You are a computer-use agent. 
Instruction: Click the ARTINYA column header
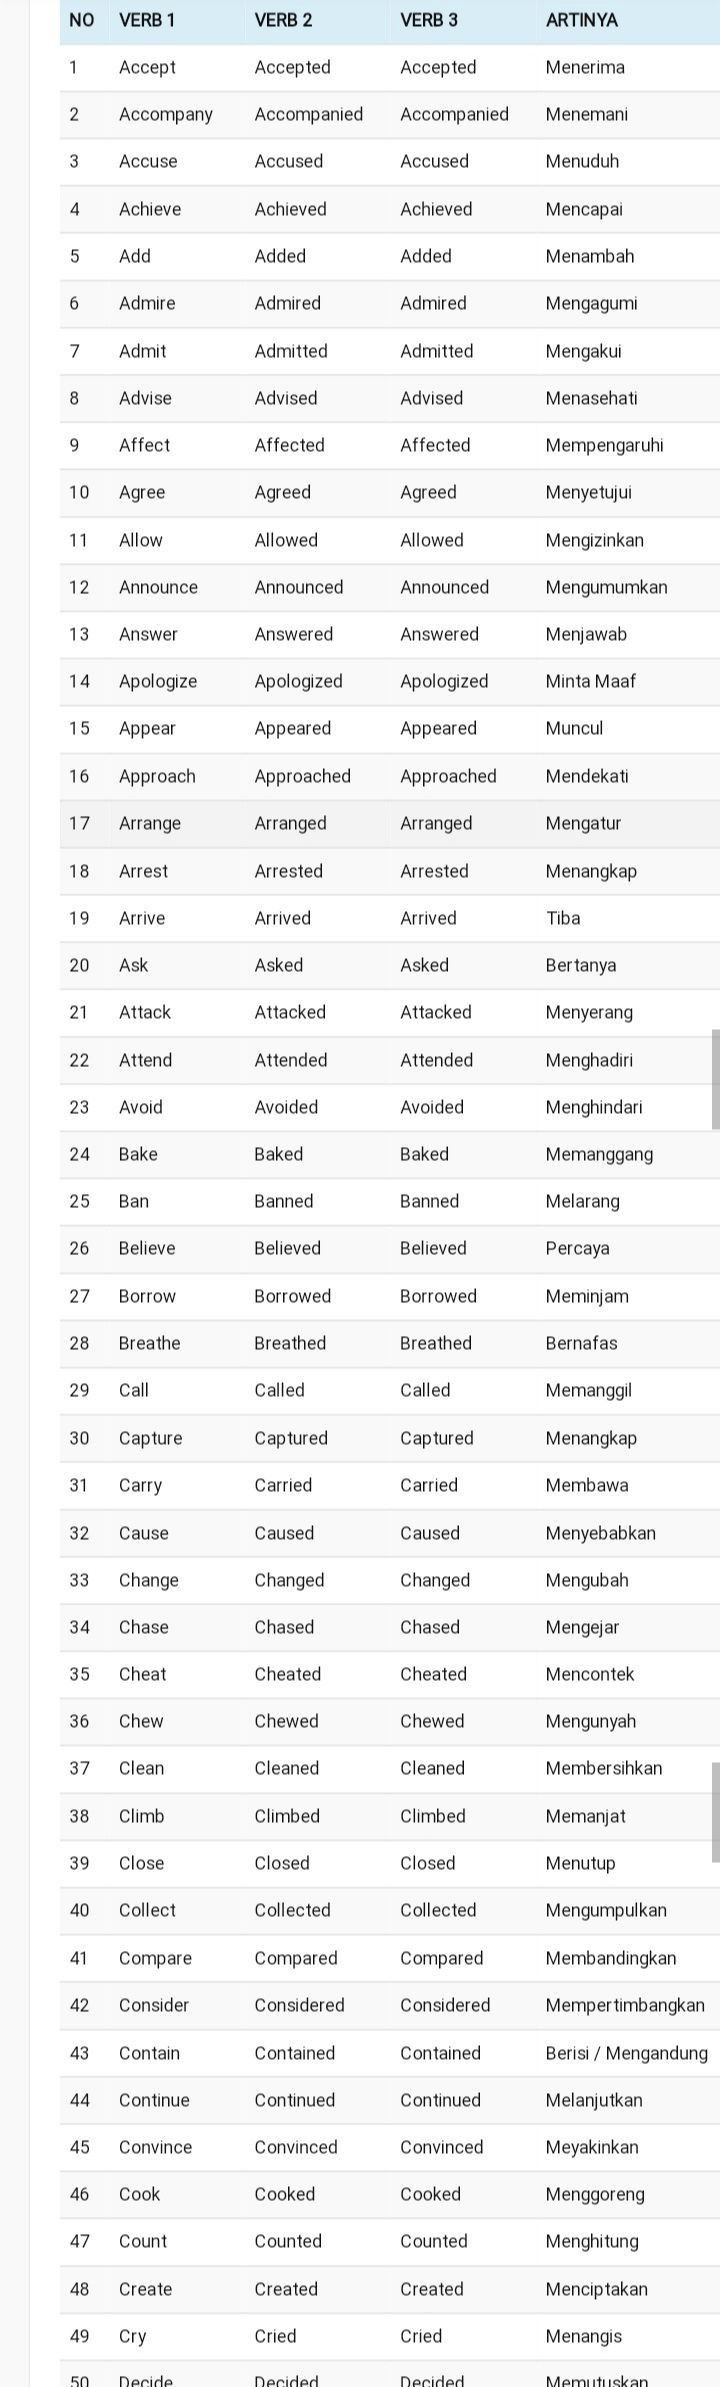[x=581, y=20]
